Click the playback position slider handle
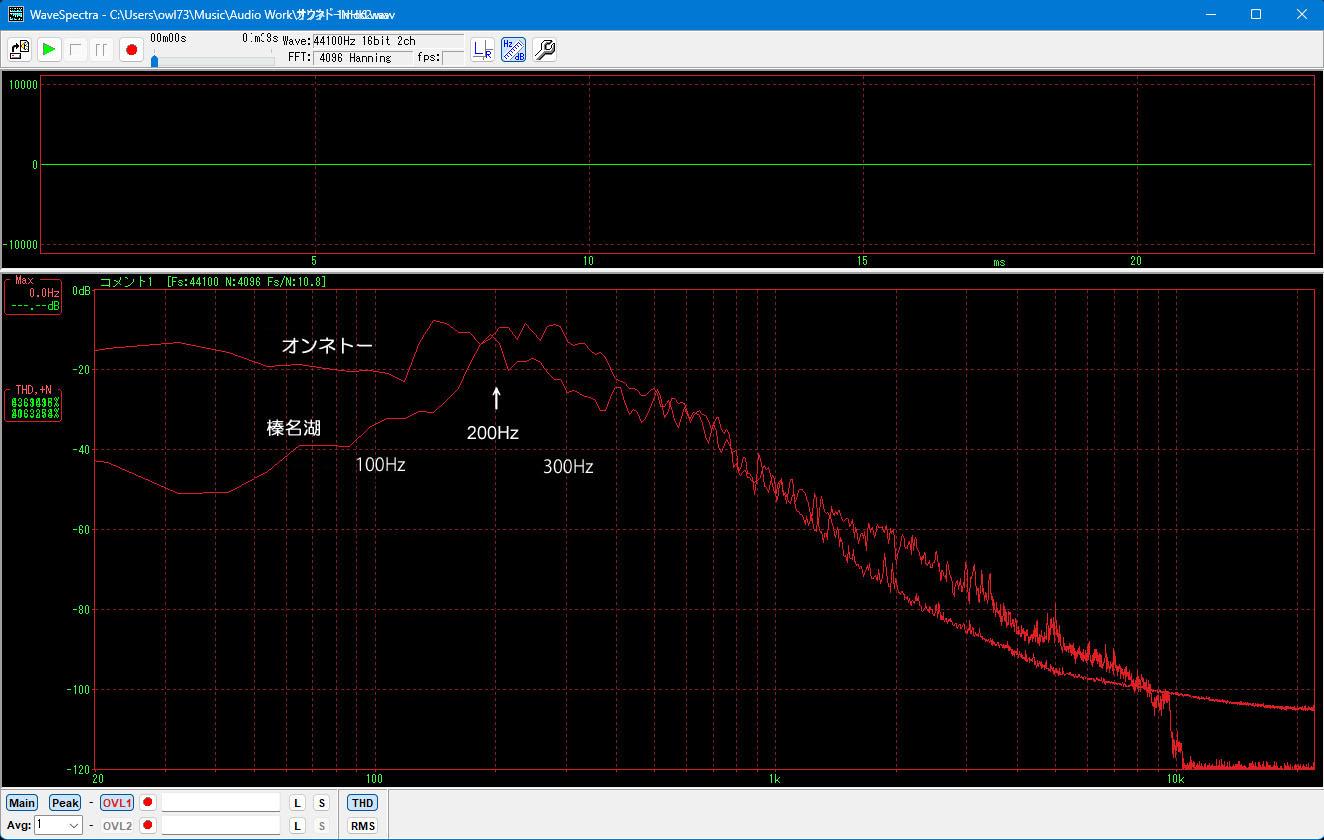This screenshot has width=1324, height=840. (x=154, y=61)
